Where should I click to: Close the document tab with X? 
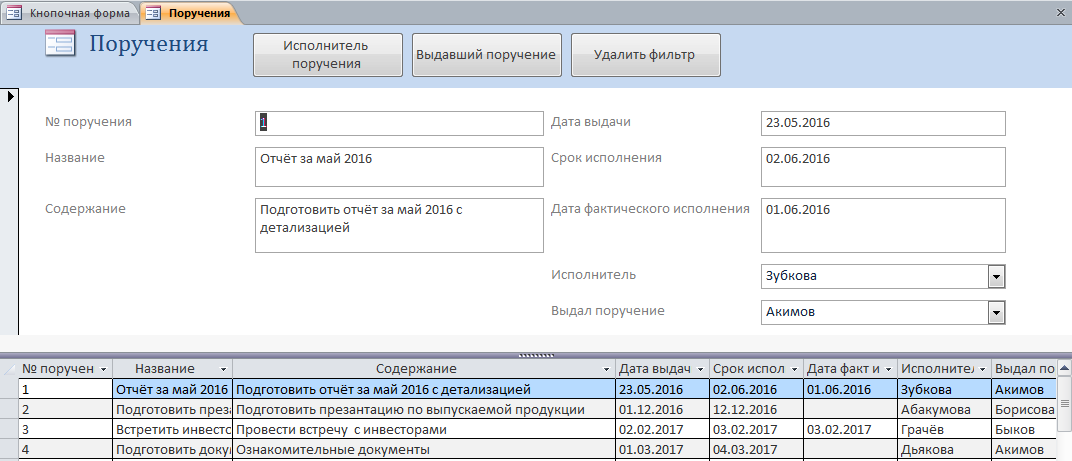pos(1060,12)
